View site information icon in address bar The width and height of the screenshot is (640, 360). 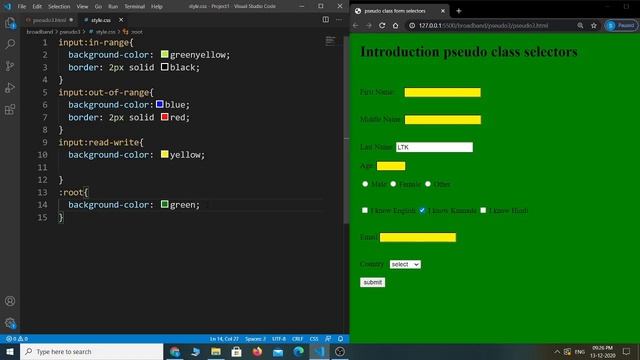click(412, 25)
